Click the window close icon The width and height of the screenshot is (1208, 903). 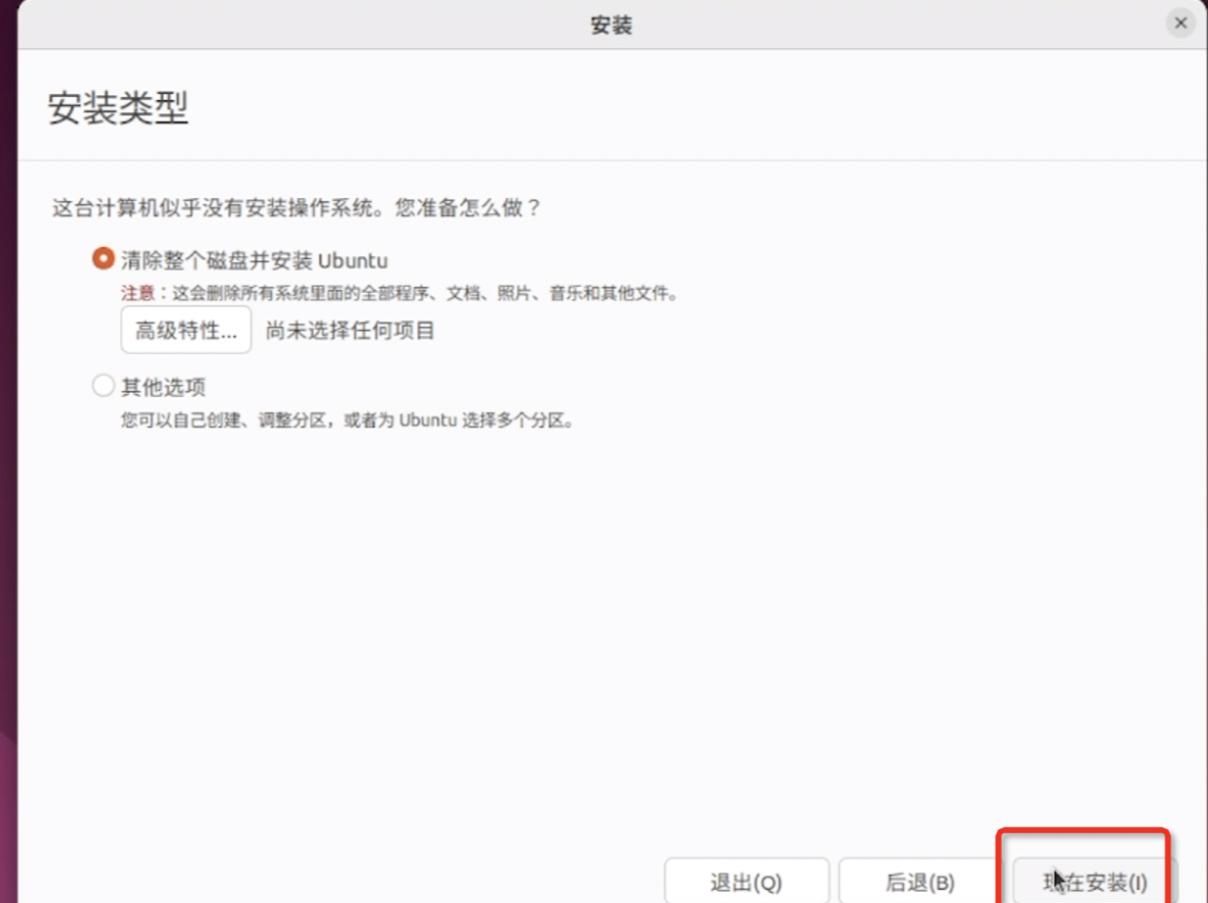point(1181,22)
